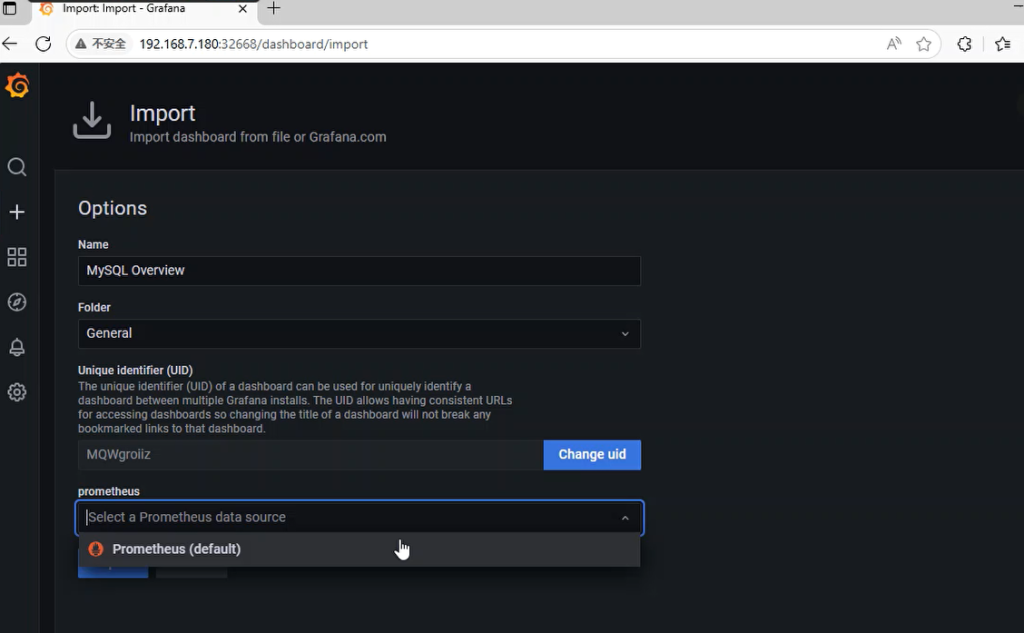Viewport: 1024px width, 633px height.
Task: Click the browser address bar URL
Action: [x=253, y=44]
